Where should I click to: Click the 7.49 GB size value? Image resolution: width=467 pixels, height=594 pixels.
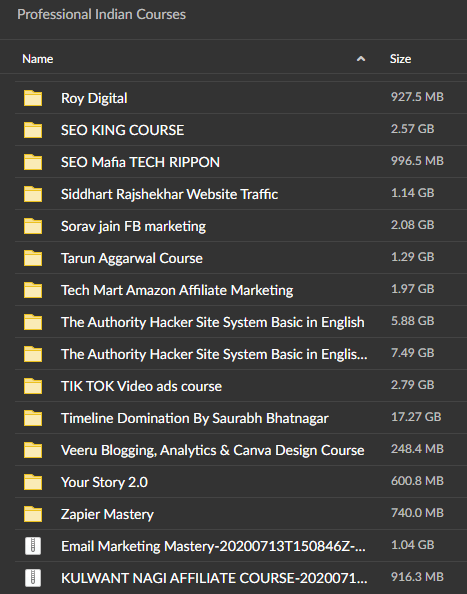pyautogui.click(x=412, y=353)
